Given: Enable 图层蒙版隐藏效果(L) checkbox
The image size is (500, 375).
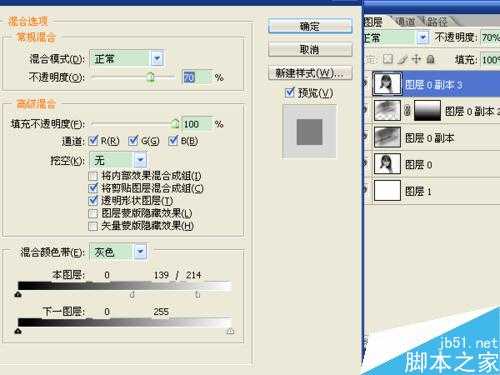Looking at the screenshot, I should coord(93,213).
